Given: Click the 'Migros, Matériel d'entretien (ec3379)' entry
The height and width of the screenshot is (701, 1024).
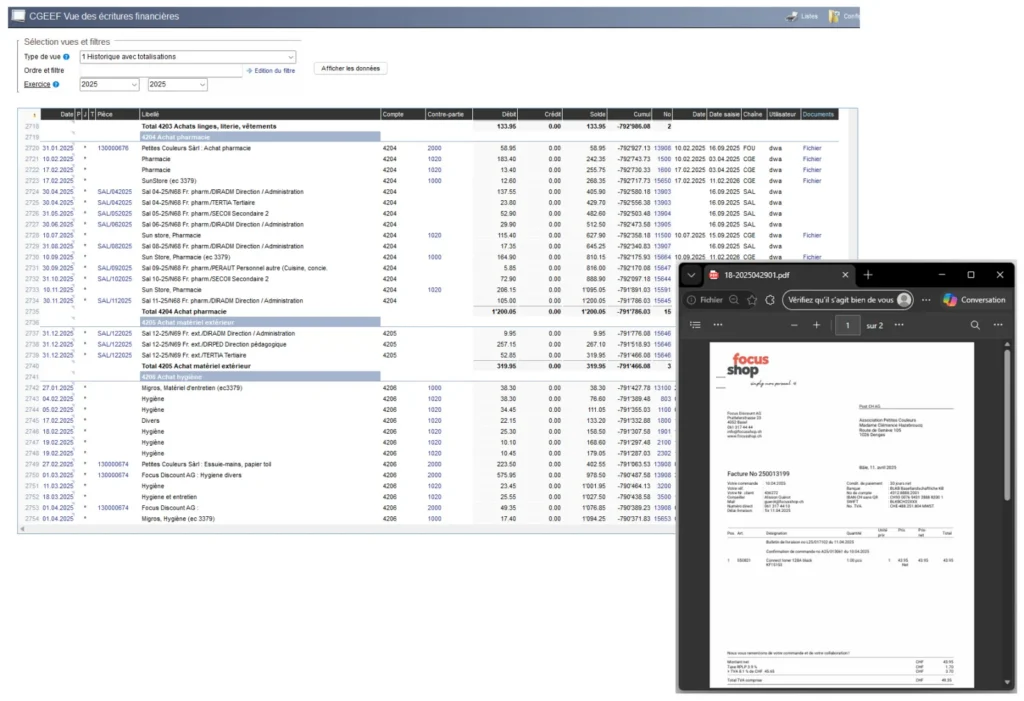Looking at the screenshot, I should [192, 388].
